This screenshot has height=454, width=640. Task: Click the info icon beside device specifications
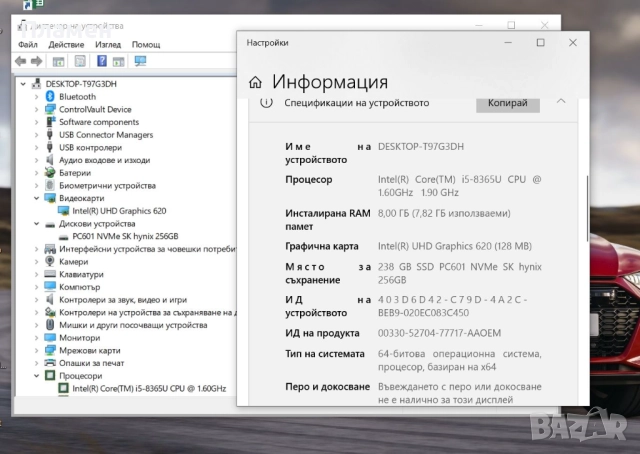pyautogui.click(x=266, y=102)
